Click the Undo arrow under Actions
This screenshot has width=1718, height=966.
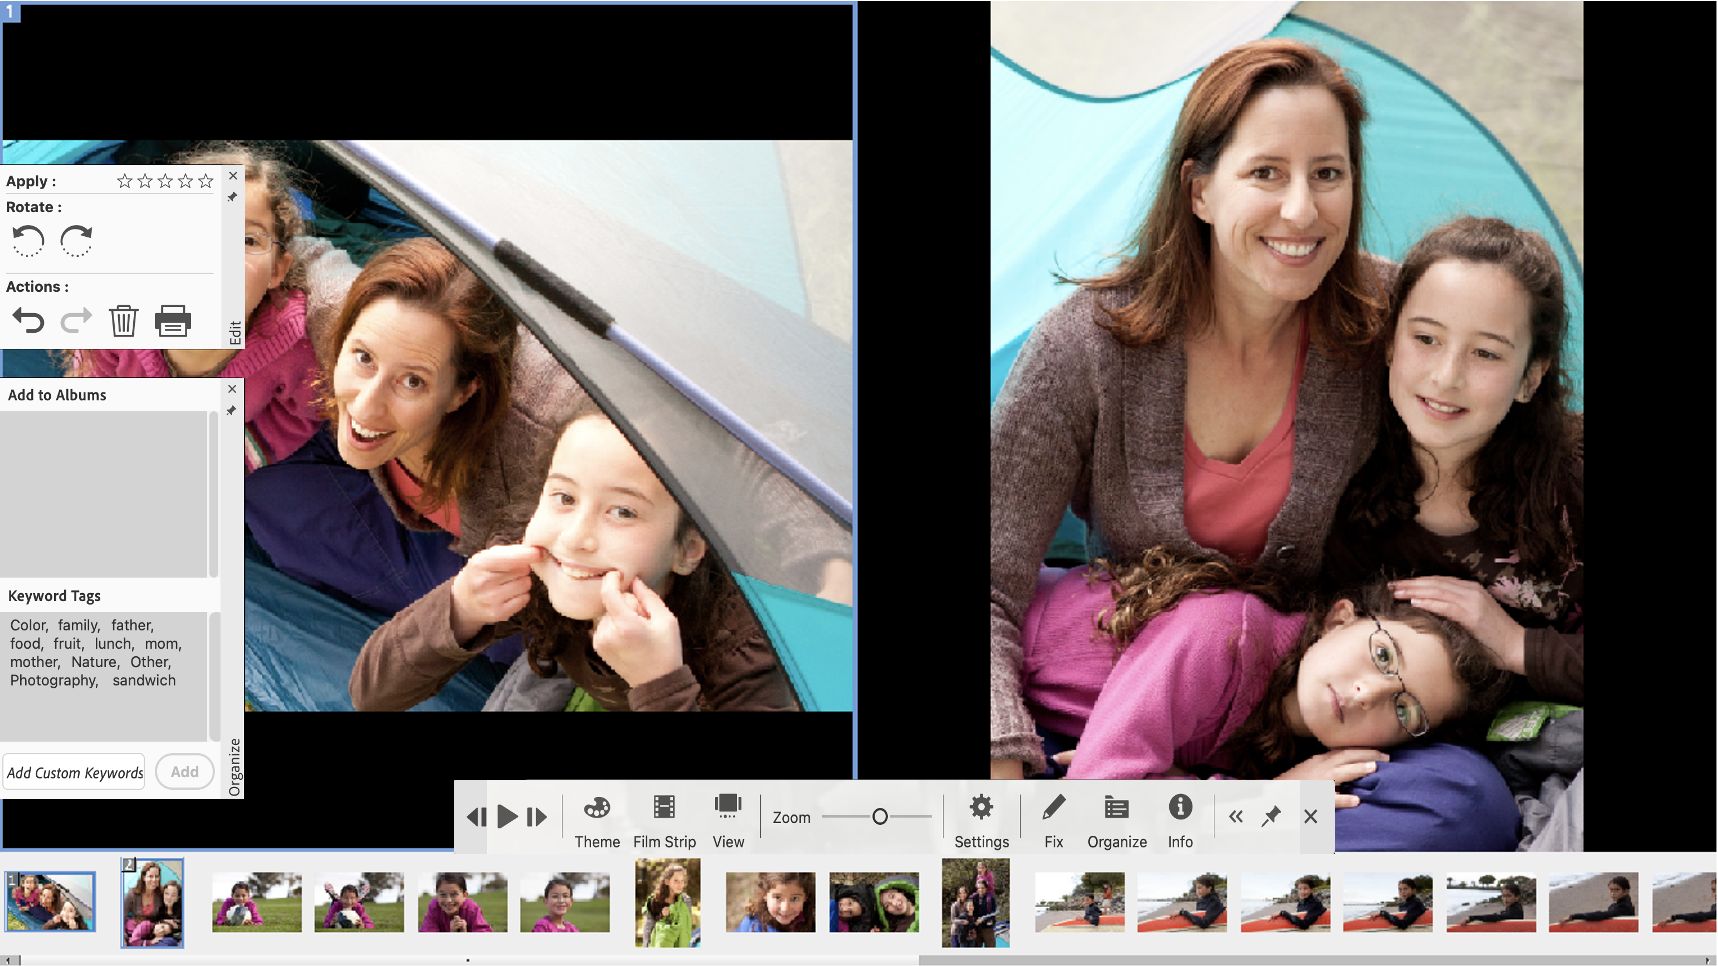[x=28, y=321]
